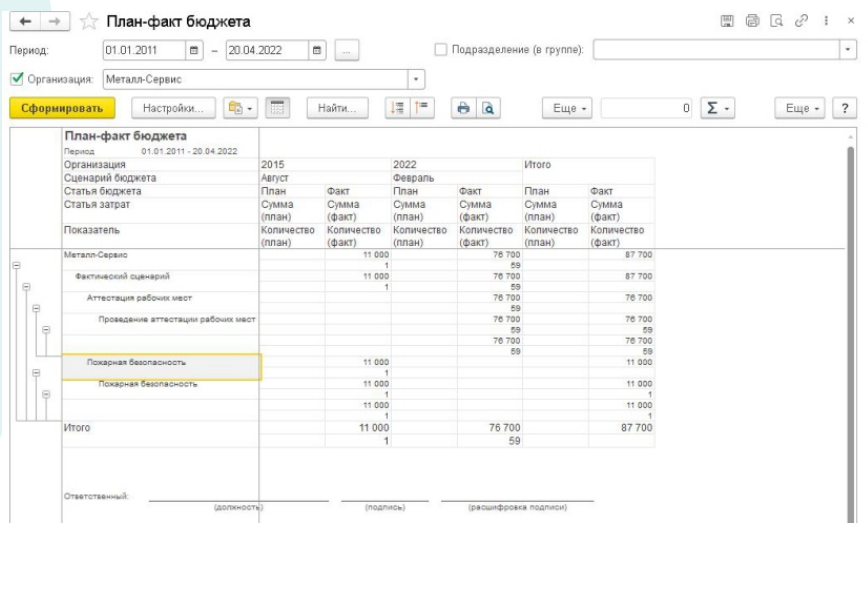Click the end date field 20.04.2022

(x=267, y=50)
